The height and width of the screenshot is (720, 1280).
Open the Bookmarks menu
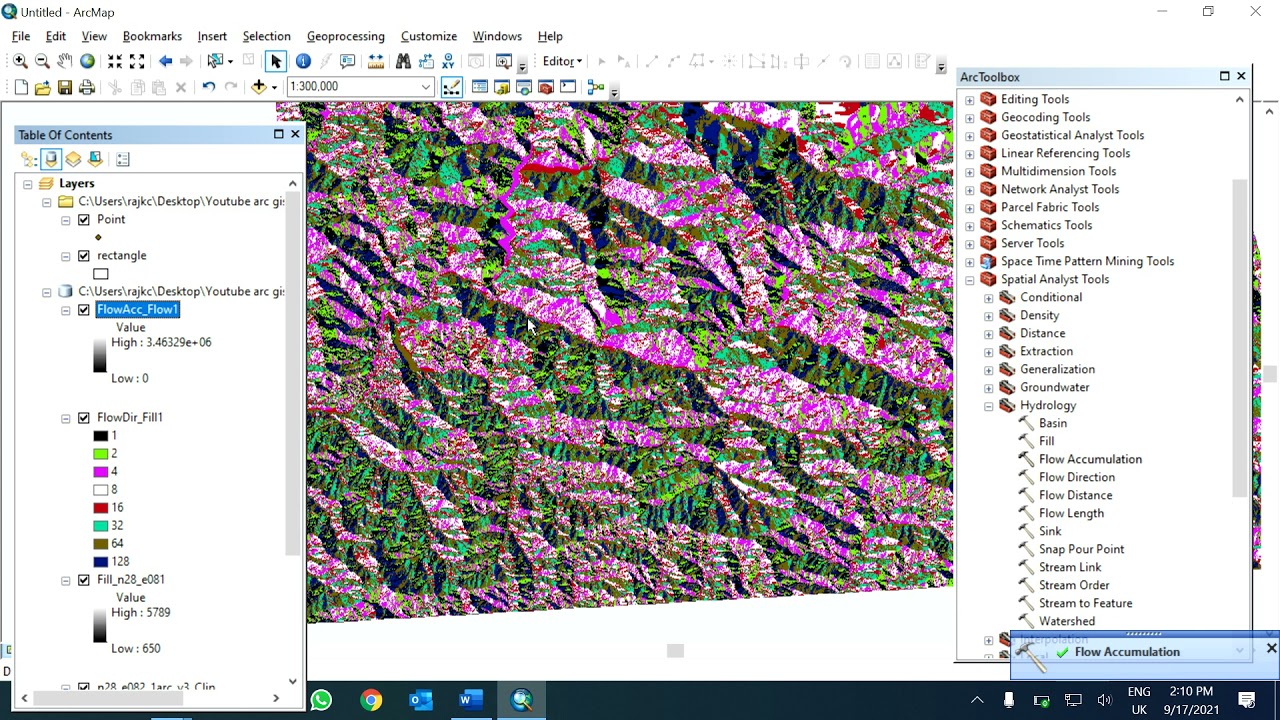(x=152, y=36)
